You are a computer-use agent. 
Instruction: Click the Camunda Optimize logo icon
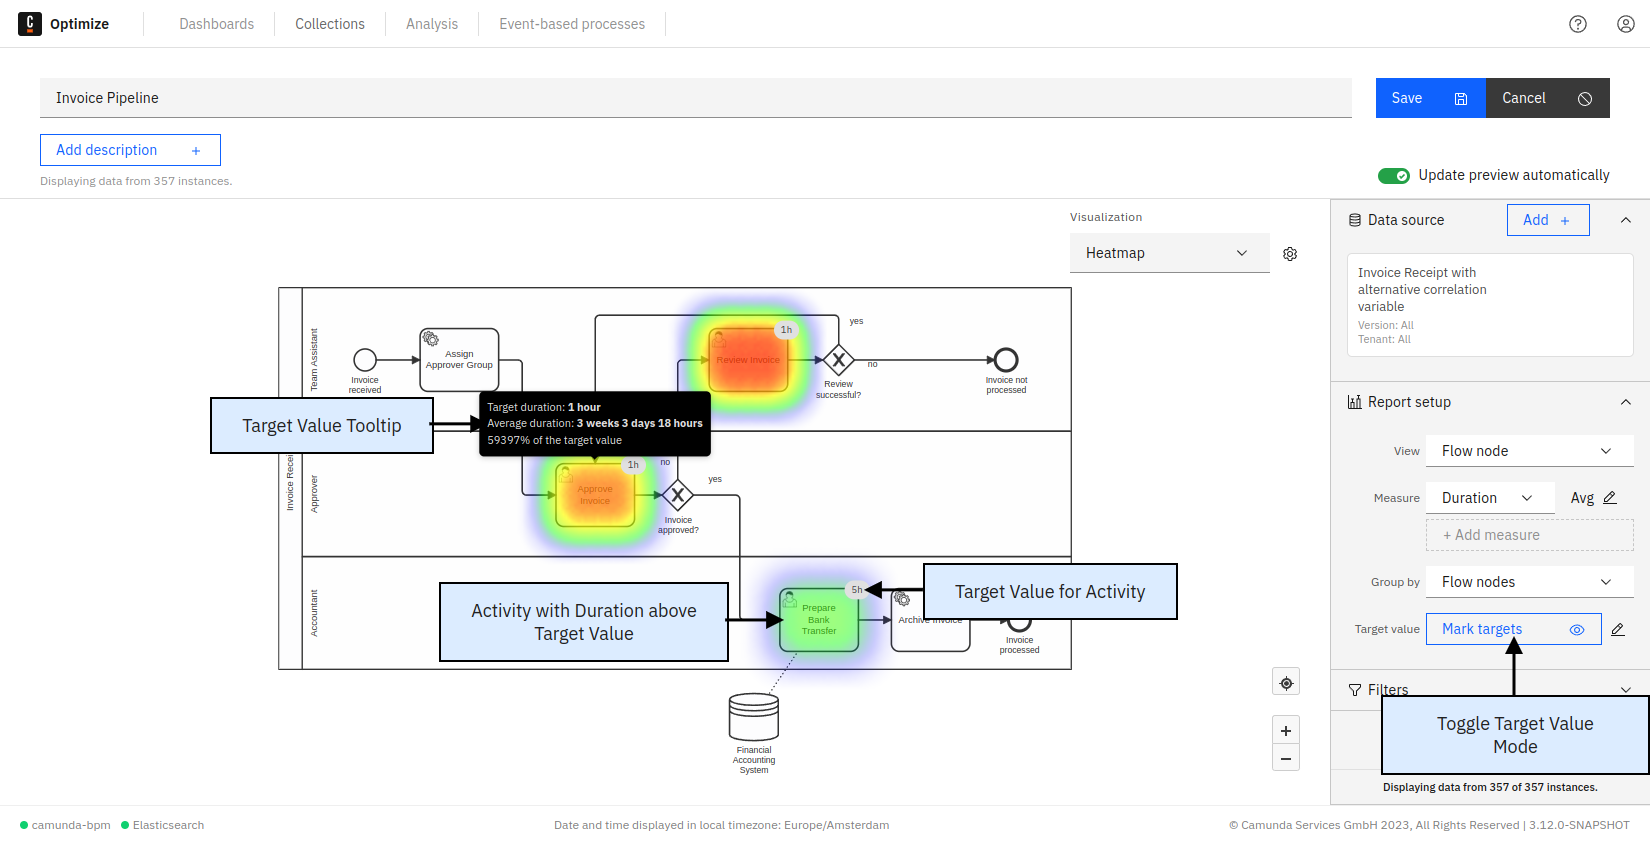30,24
